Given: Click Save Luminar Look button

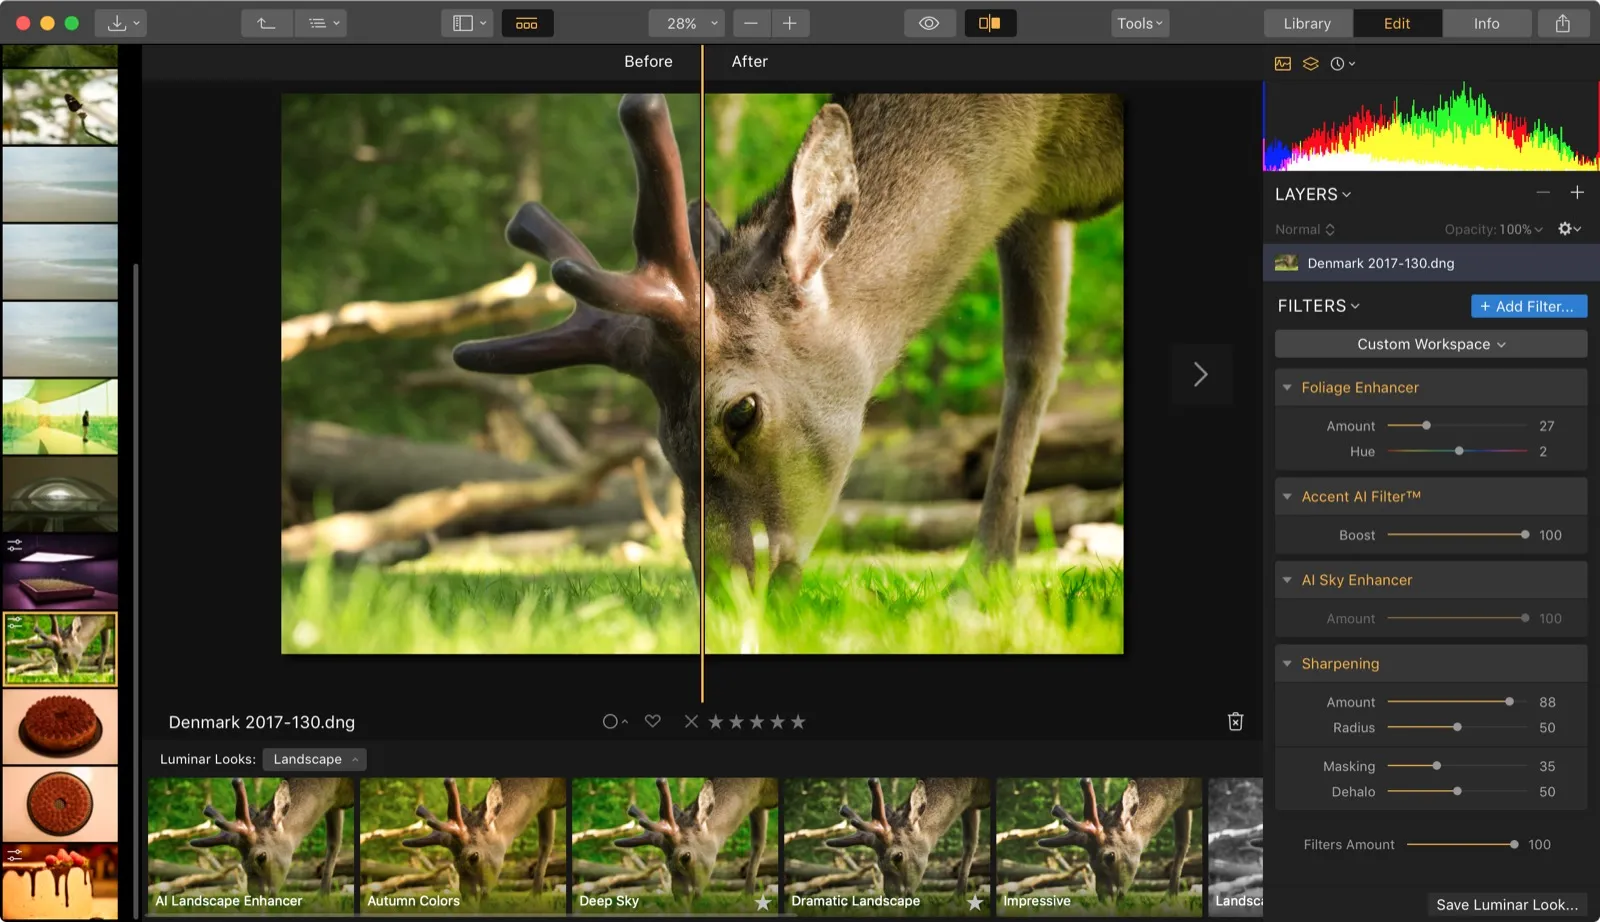Looking at the screenshot, I should tap(1506, 904).
